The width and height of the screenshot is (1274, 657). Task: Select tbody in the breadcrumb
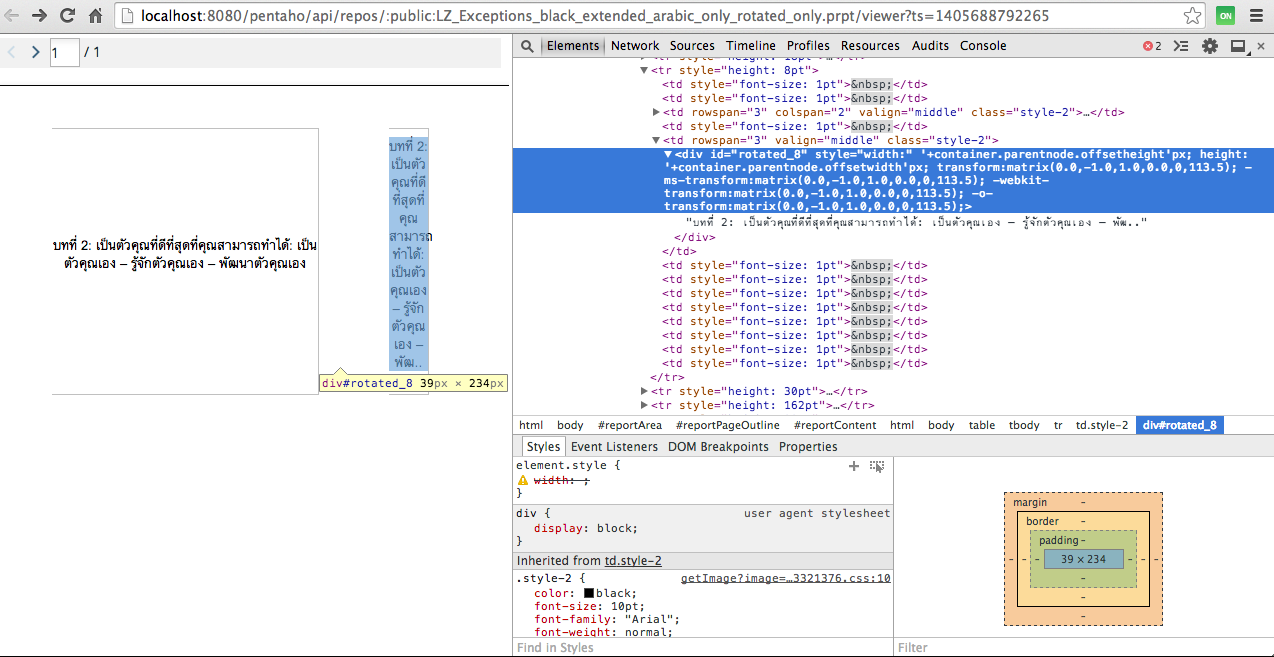pos(1024,425)
